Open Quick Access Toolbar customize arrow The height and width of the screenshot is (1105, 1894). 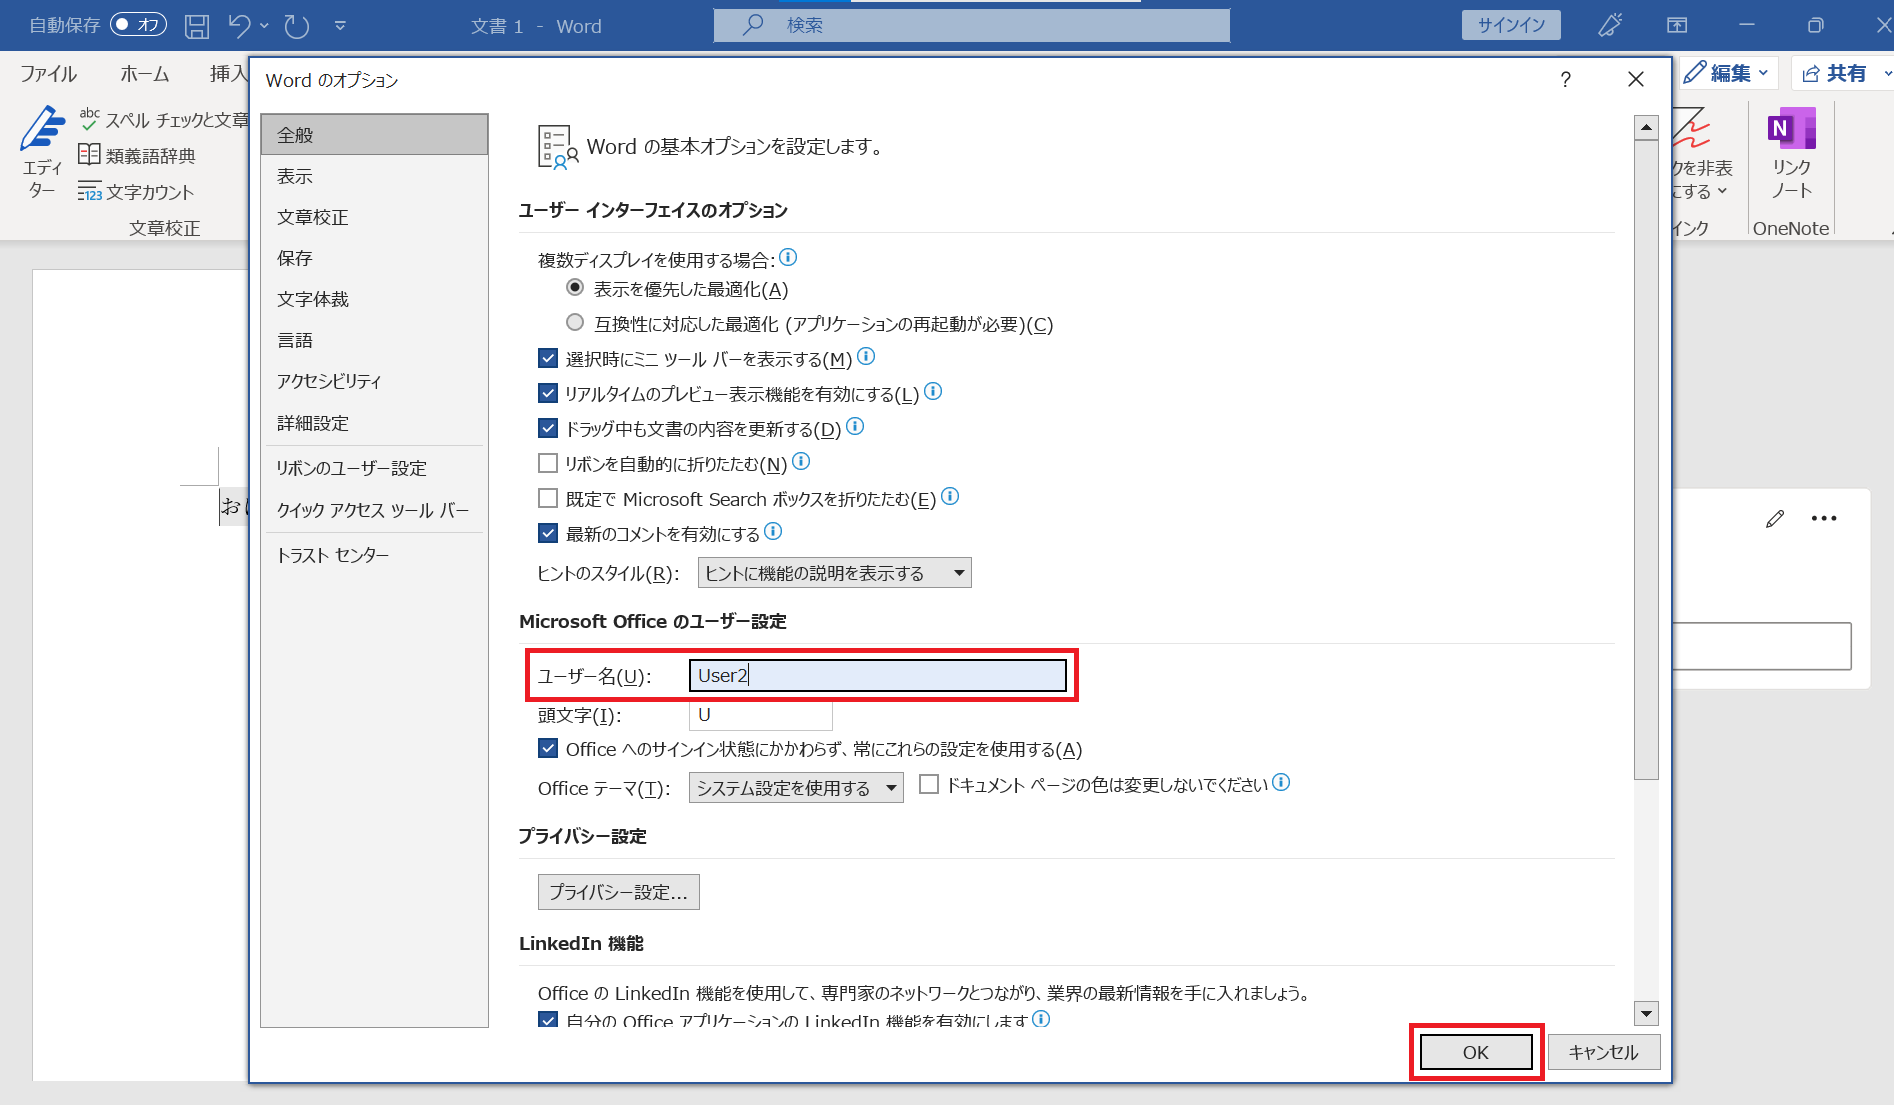(340, 26)
